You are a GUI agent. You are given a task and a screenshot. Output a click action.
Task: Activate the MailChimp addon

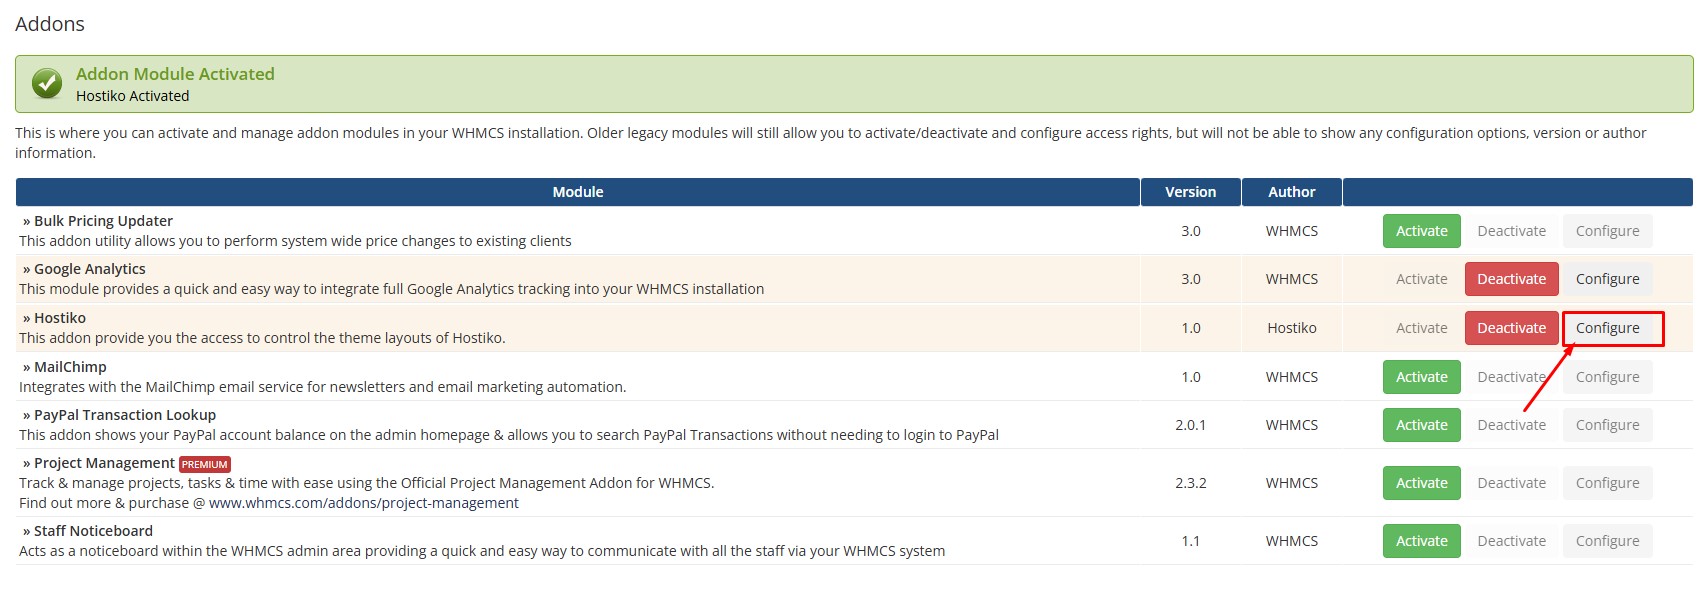click(x=1421, y=377)
